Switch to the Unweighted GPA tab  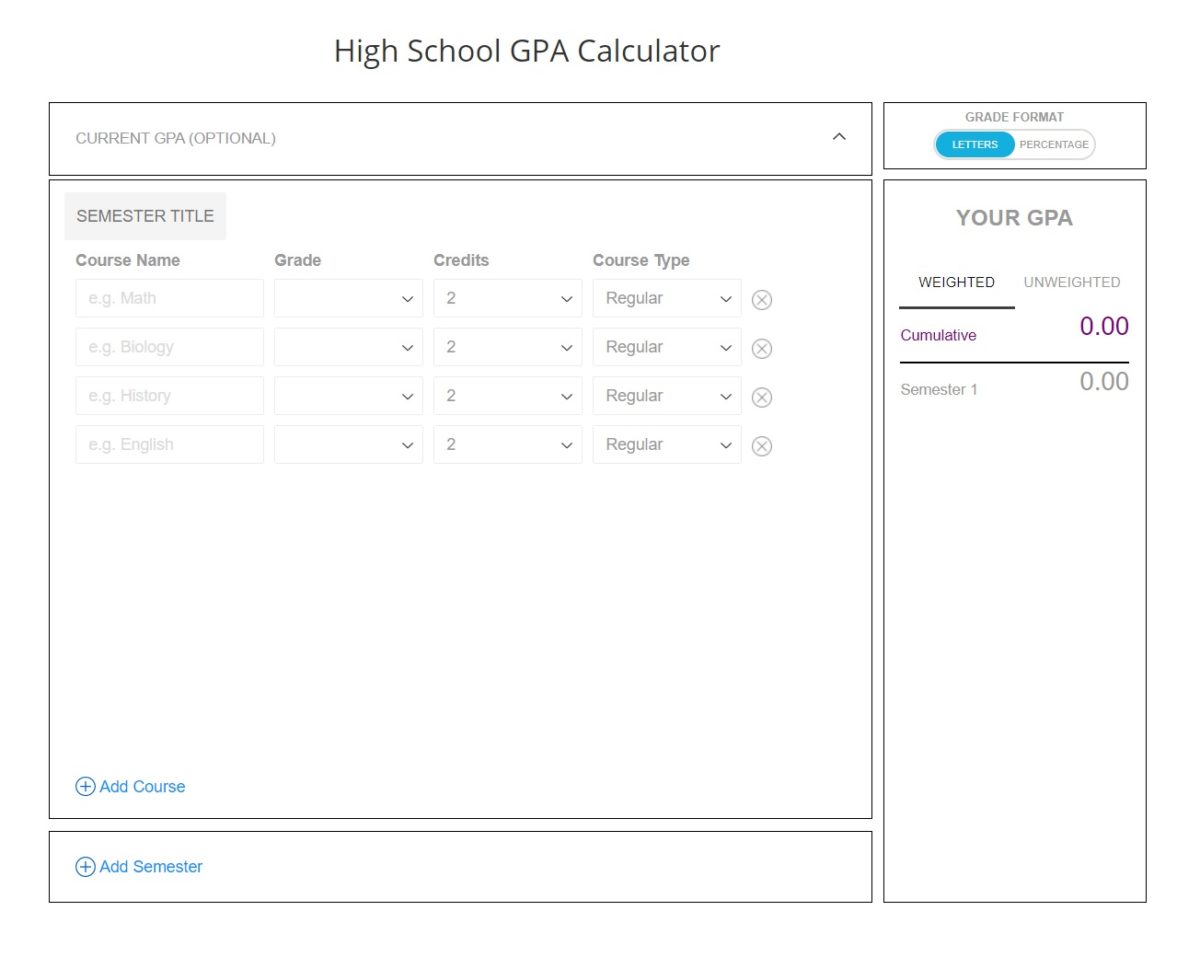(x=1072, y=282)
